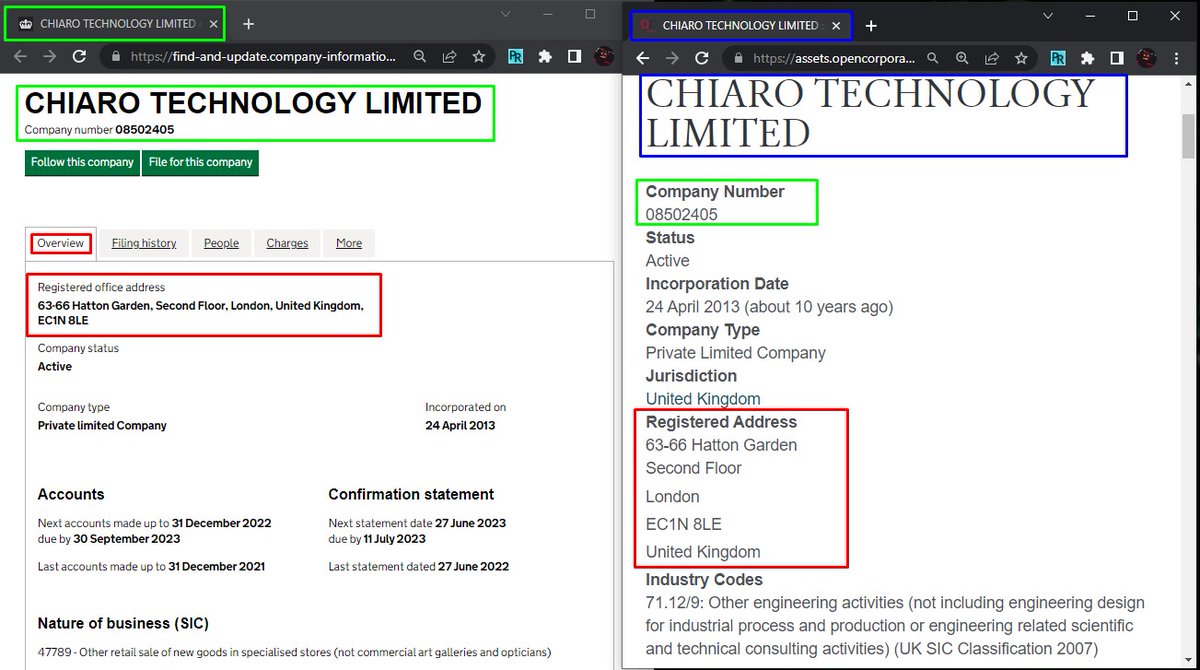Open extensions puzzle menu in OpenCorporates window
The height and width of the screenshot is (670, 1200).
point(1087,59)
